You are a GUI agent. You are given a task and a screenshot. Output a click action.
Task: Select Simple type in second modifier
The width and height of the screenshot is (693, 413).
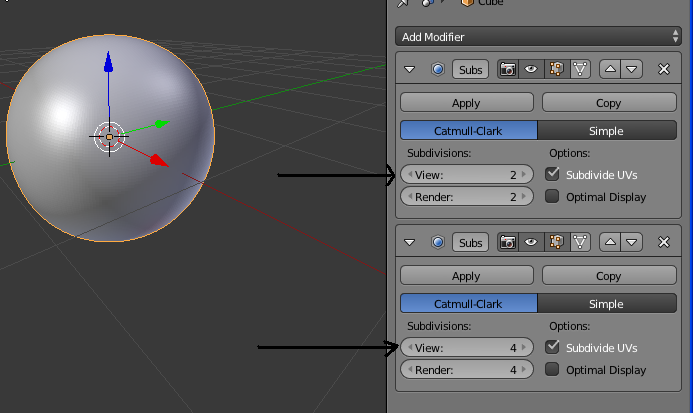tap(607, 303)
